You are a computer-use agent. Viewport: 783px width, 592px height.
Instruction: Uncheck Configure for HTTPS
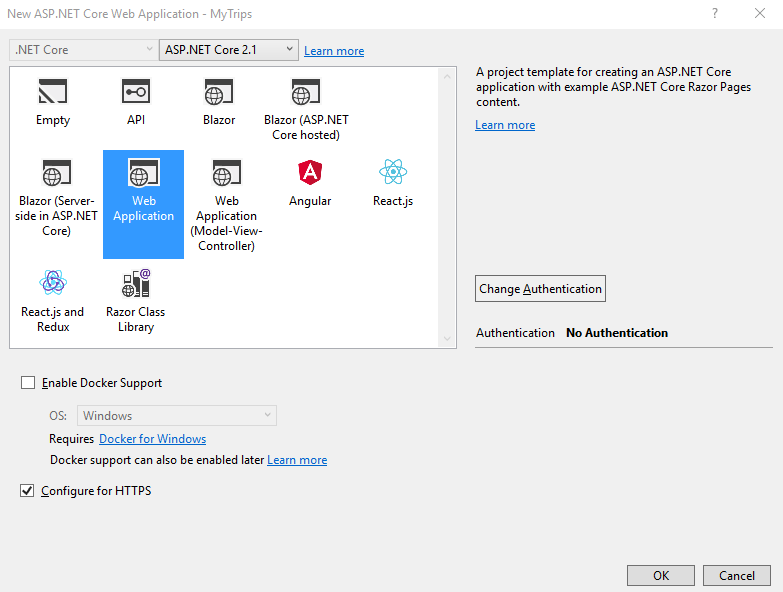[x=27, y=491]
